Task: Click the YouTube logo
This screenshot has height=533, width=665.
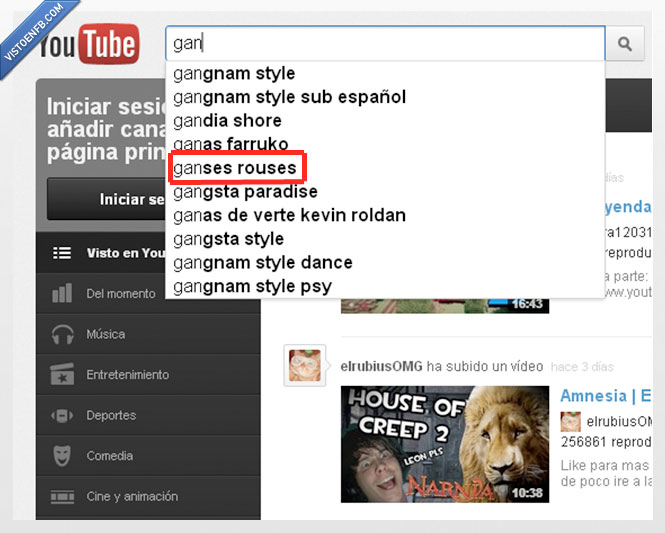Action: click(x=89, y=44)
